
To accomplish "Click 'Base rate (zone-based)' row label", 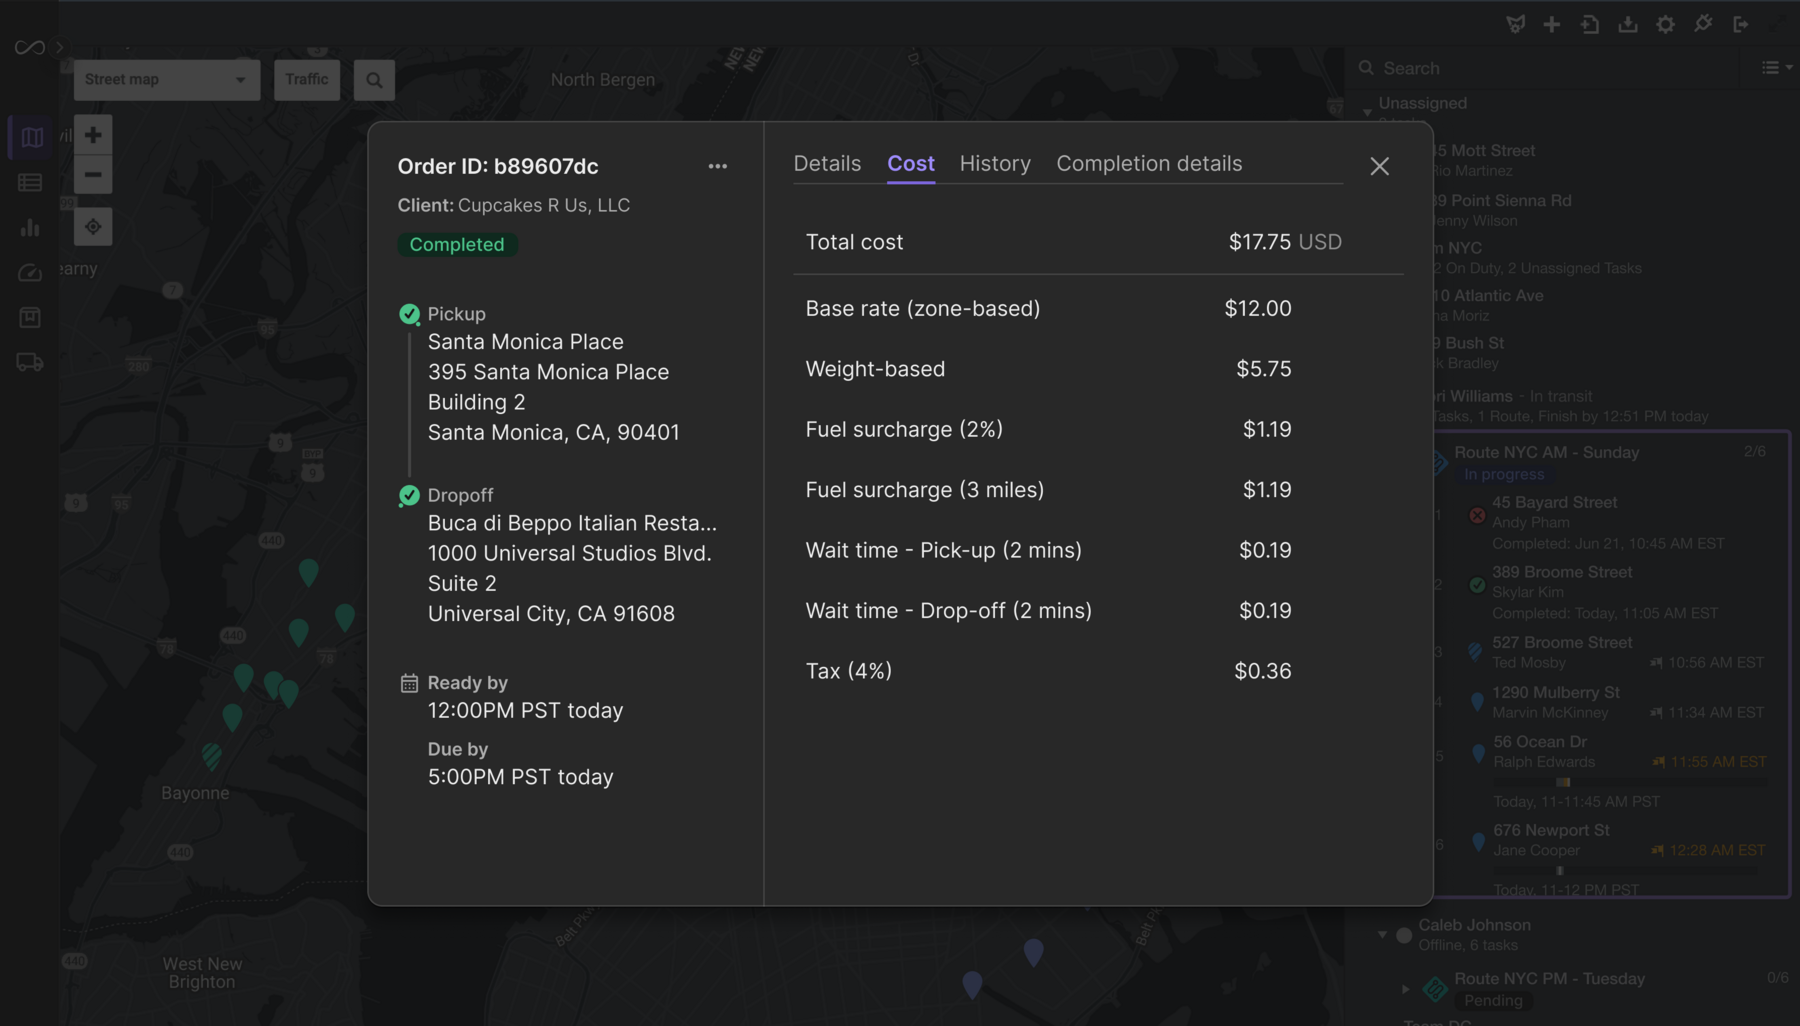I will (x=923, y=309).
